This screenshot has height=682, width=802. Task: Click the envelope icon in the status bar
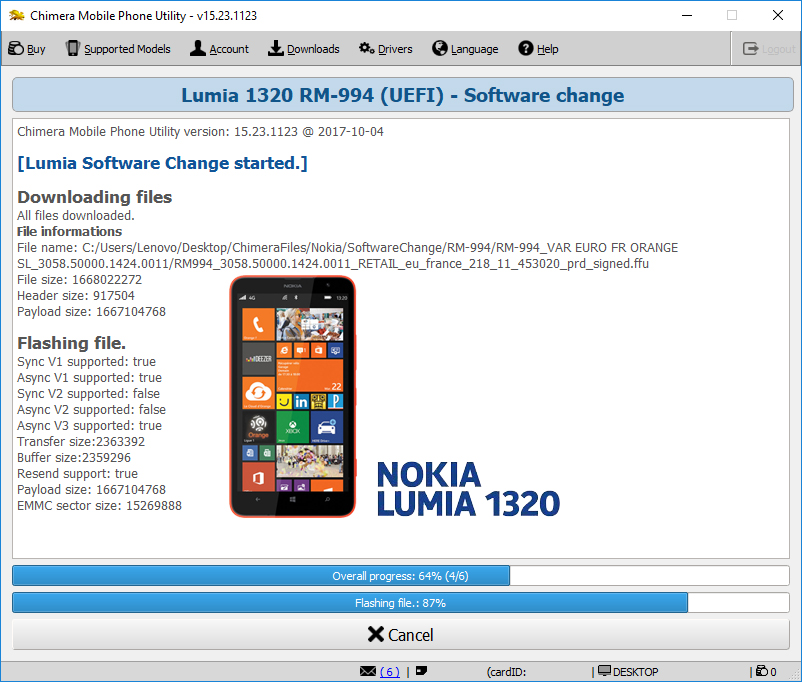click(368, 671)
